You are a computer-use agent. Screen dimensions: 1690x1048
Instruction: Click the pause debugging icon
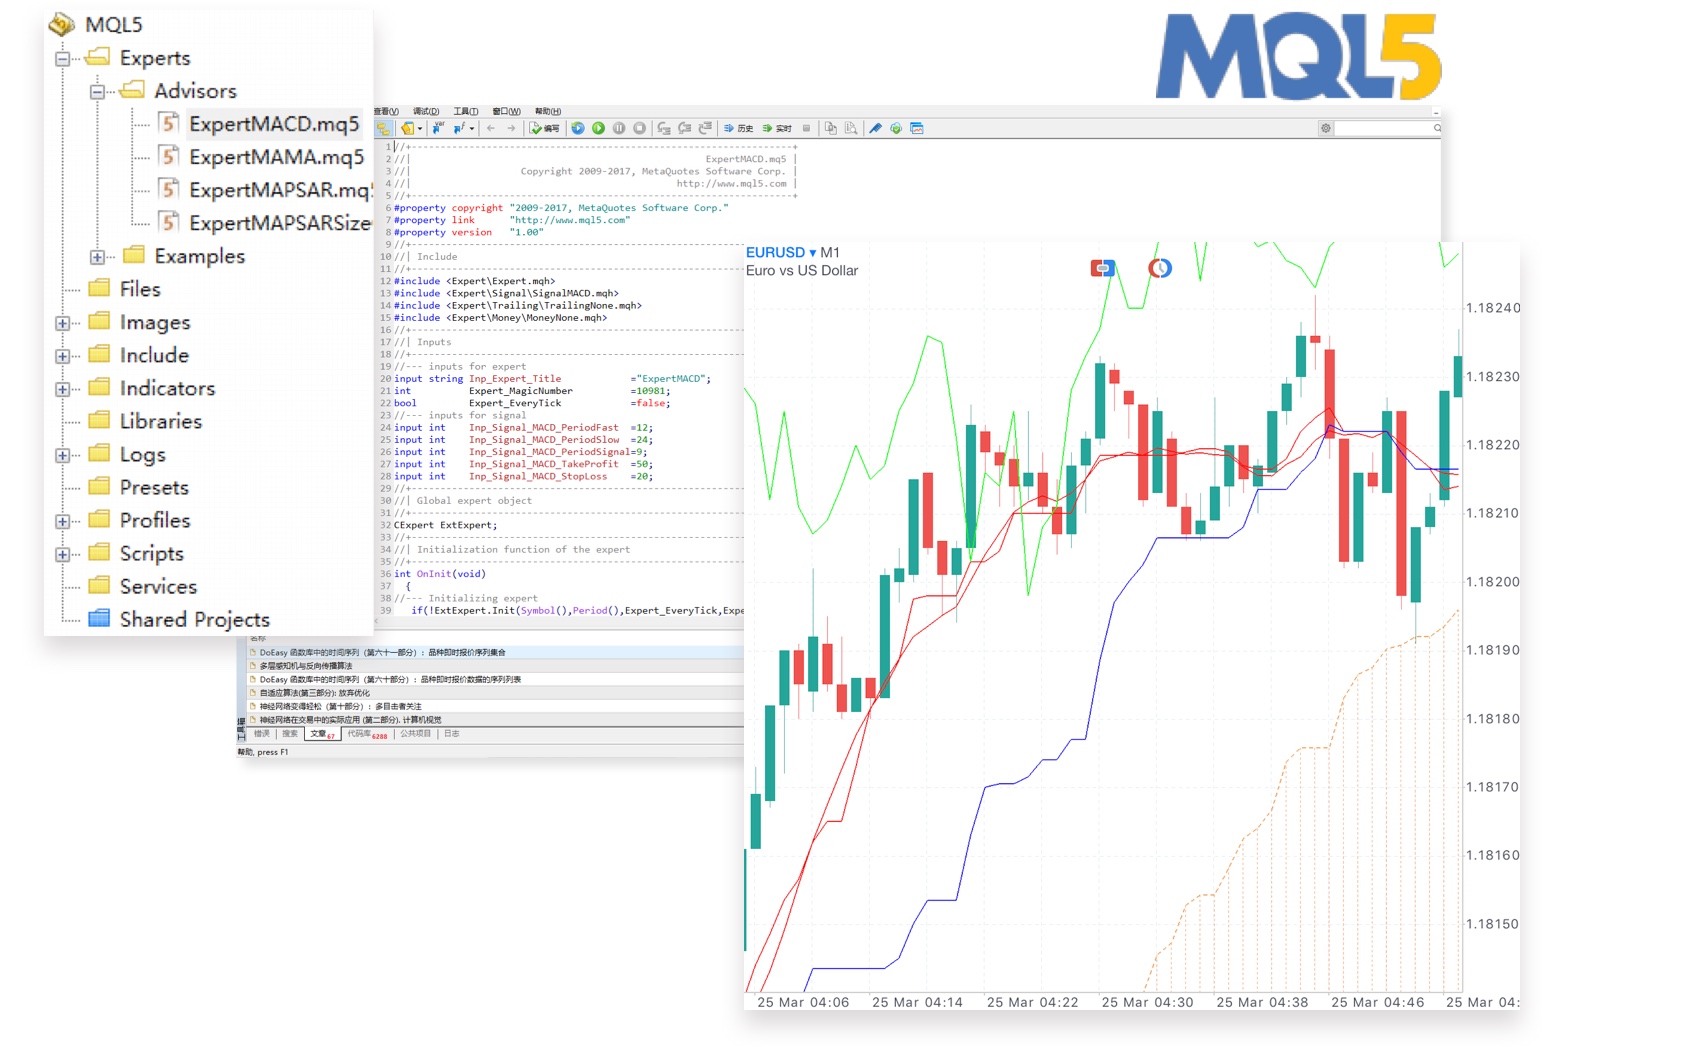pos(619,128)
